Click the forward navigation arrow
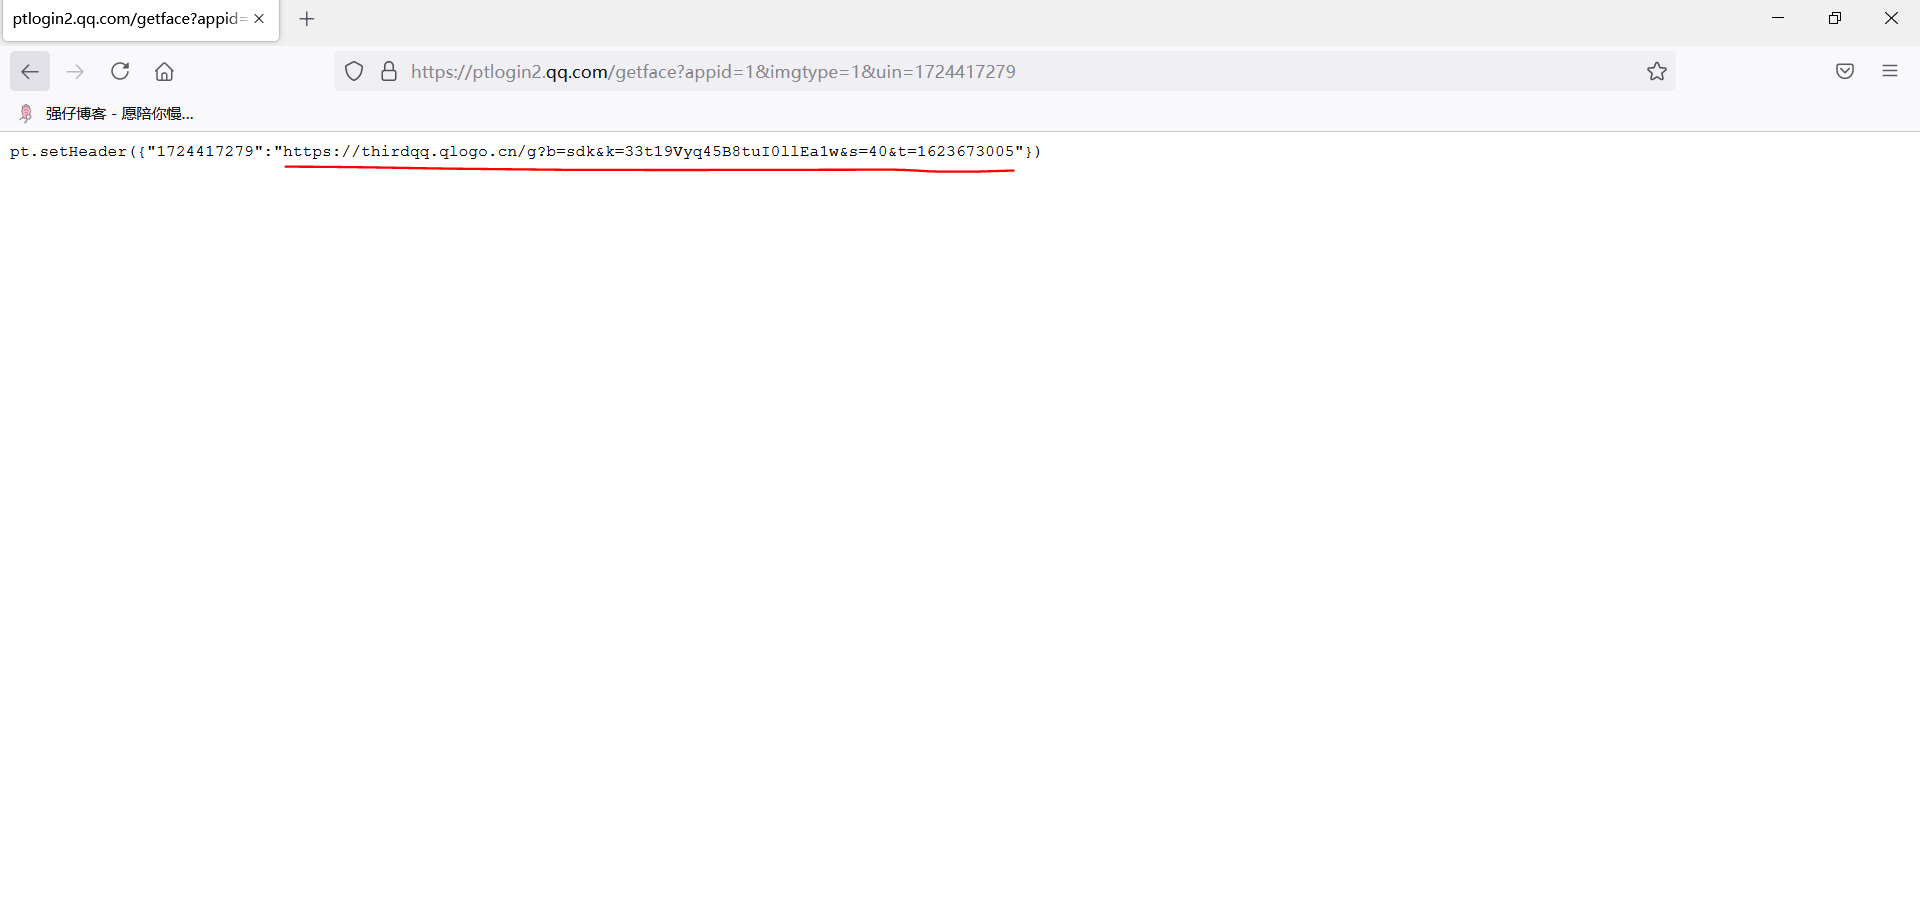Image resolution: width=1920 pixels, height=913 pixels. pyautogui.click(x=75, y=72)
